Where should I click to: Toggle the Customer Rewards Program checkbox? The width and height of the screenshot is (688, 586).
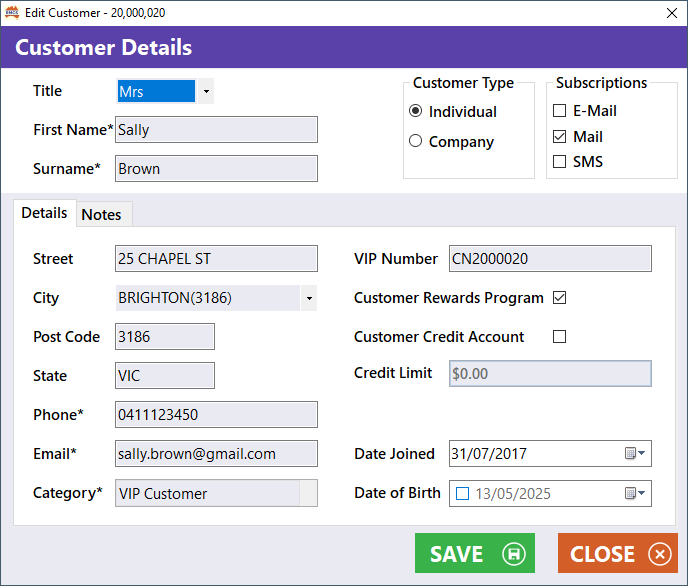click(x=559, y=297)
